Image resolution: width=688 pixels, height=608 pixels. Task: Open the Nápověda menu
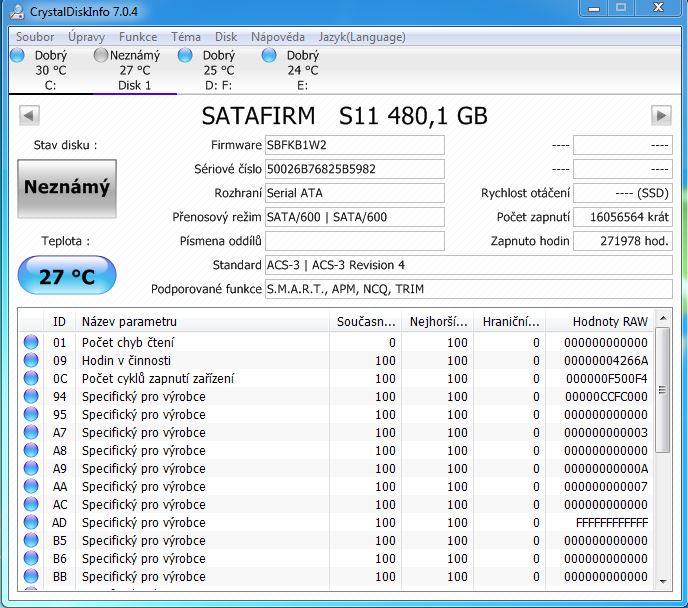(x=278, y=37)
